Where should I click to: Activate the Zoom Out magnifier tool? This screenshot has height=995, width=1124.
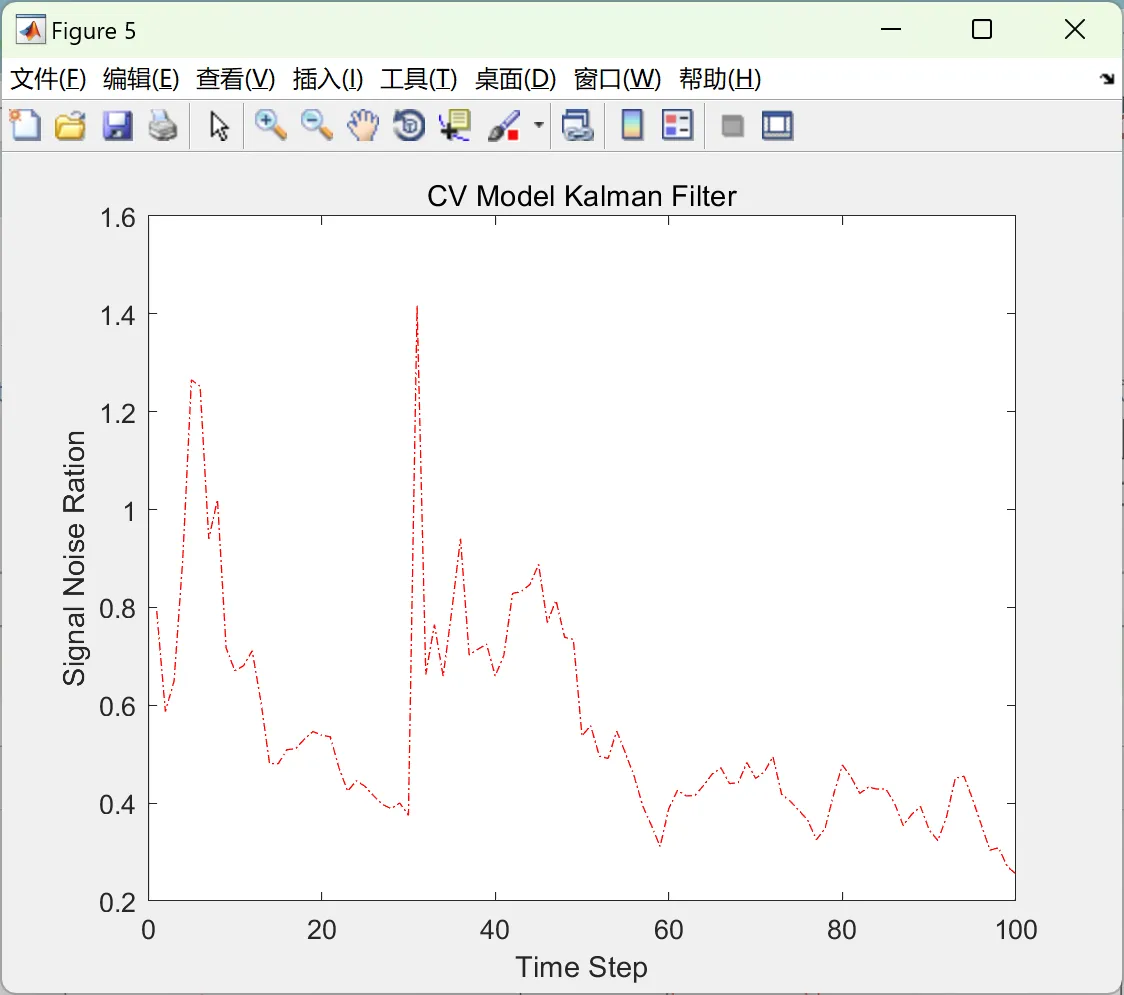(316, 125)
